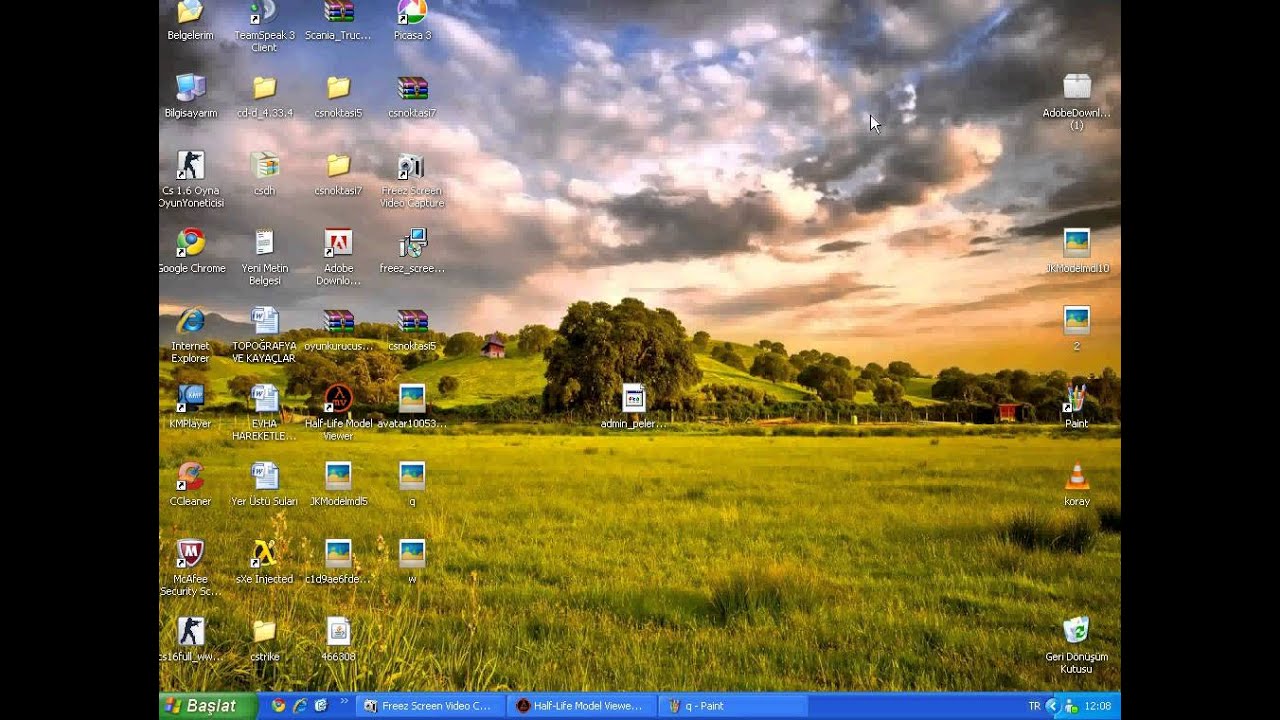Select the Adobe Downlo... desktop icon
The width and height of the screenshot is (1280, 720).
click(x=338, y=243)
